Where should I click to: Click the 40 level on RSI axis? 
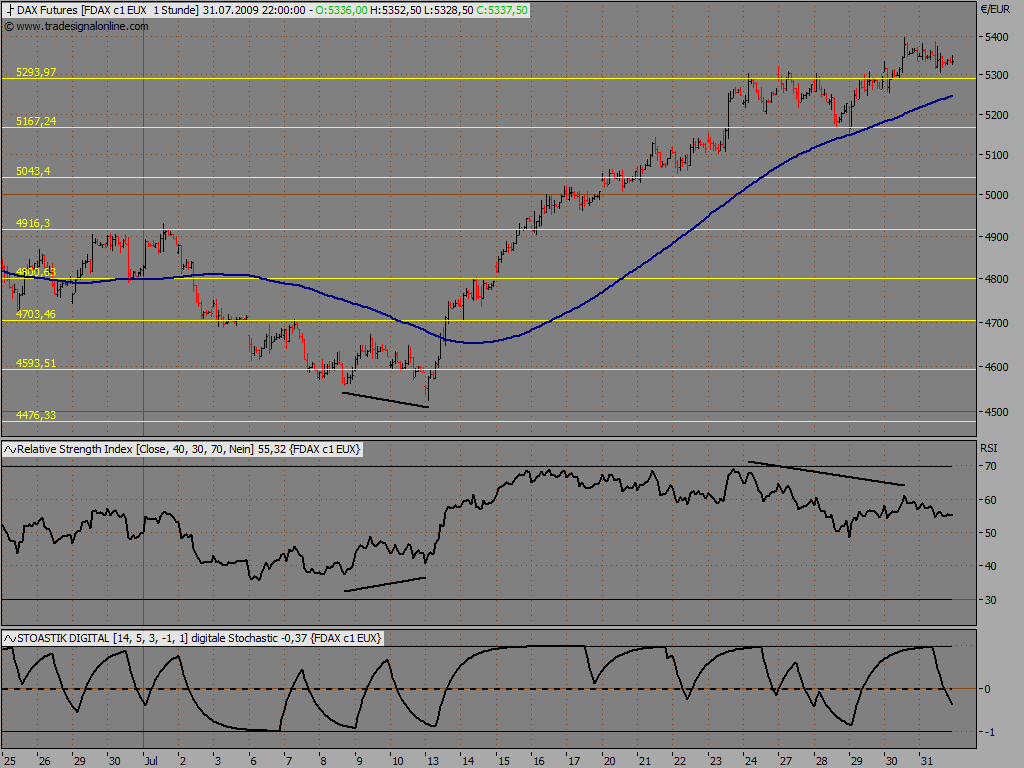click(991, 566)
